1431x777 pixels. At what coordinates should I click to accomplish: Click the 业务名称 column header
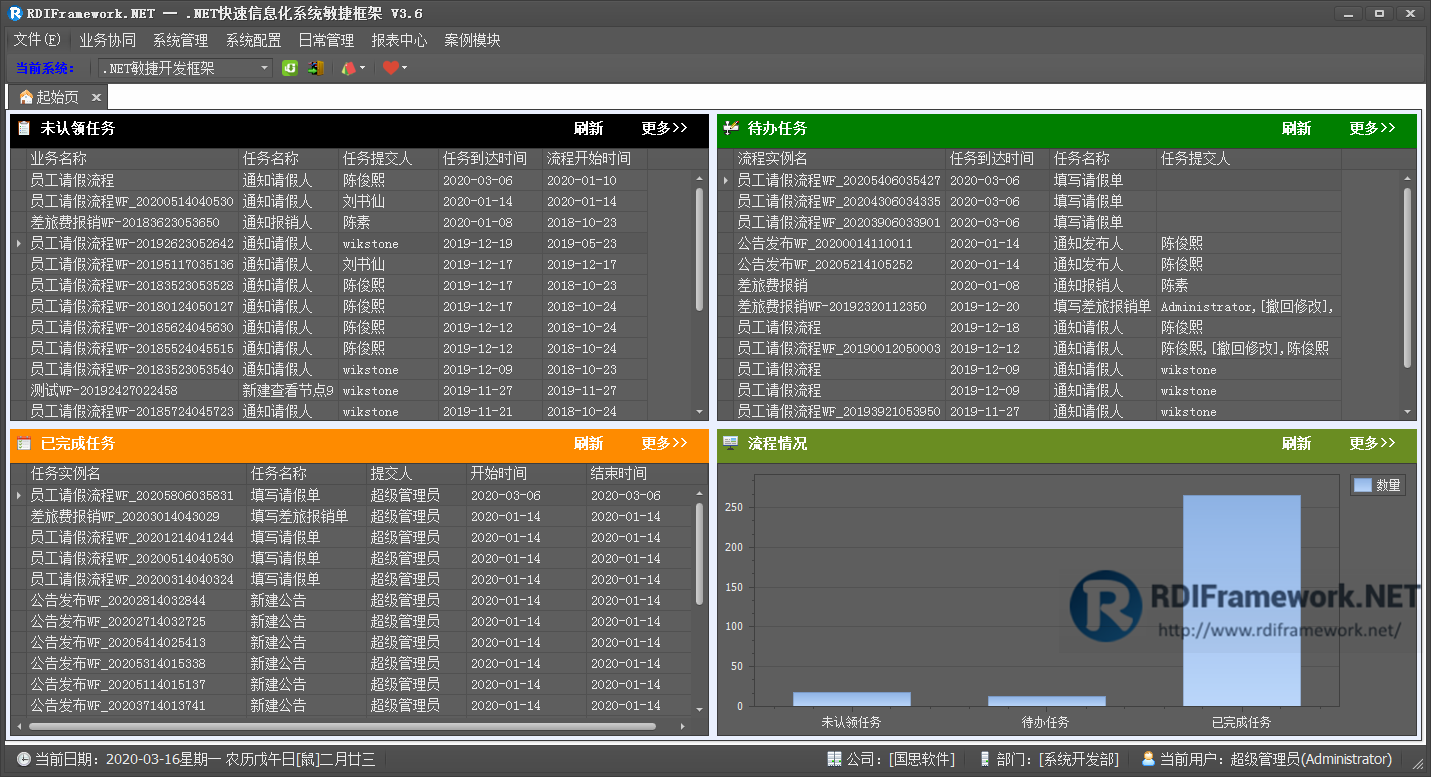coord(133,159)
